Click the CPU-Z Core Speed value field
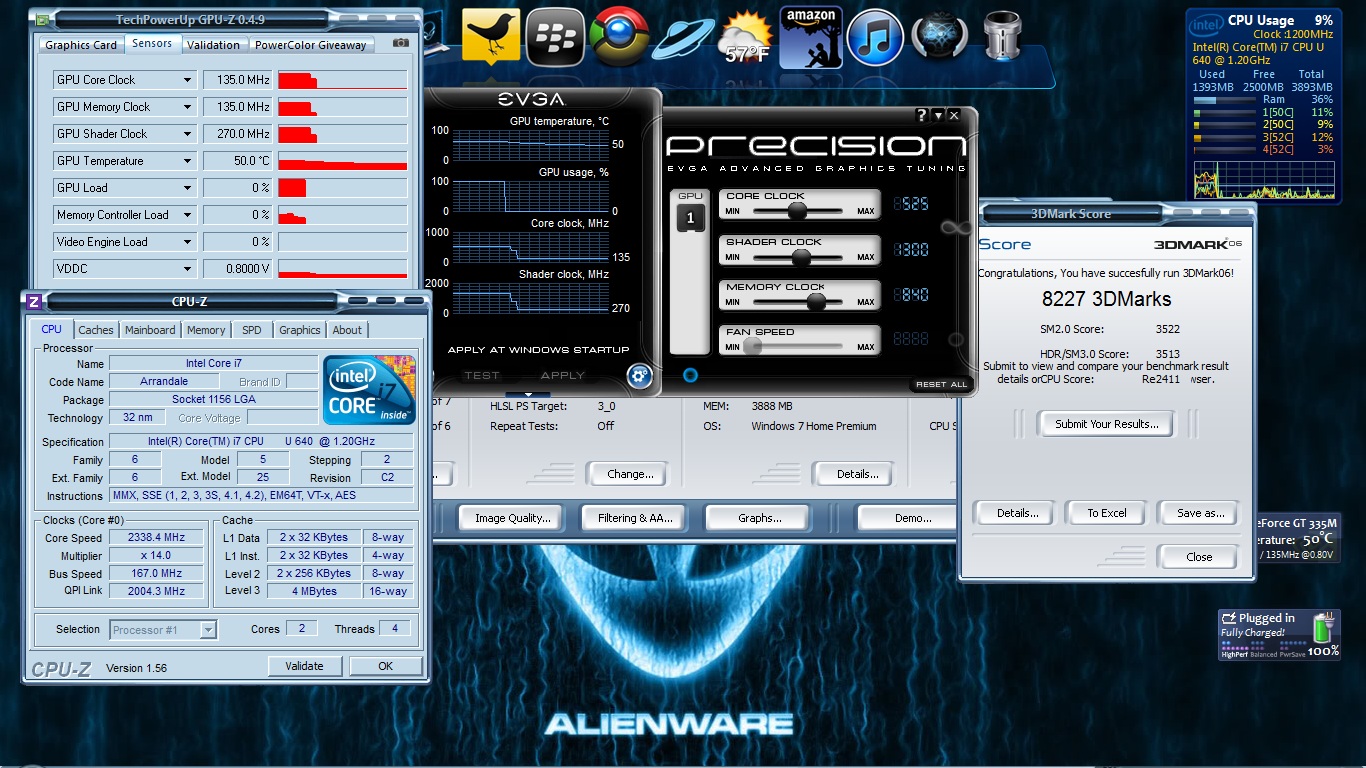The width and height of the screenshot is (1366, 768). tap(157, 538)
